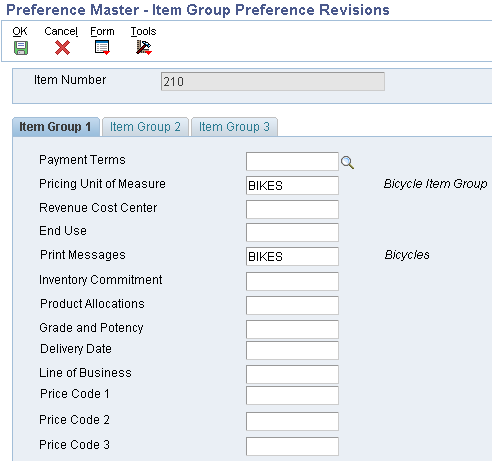Click the Line of Business field
Image resolution: width=492 pixels, height=461 pixels.
click(x=292, y=374)
